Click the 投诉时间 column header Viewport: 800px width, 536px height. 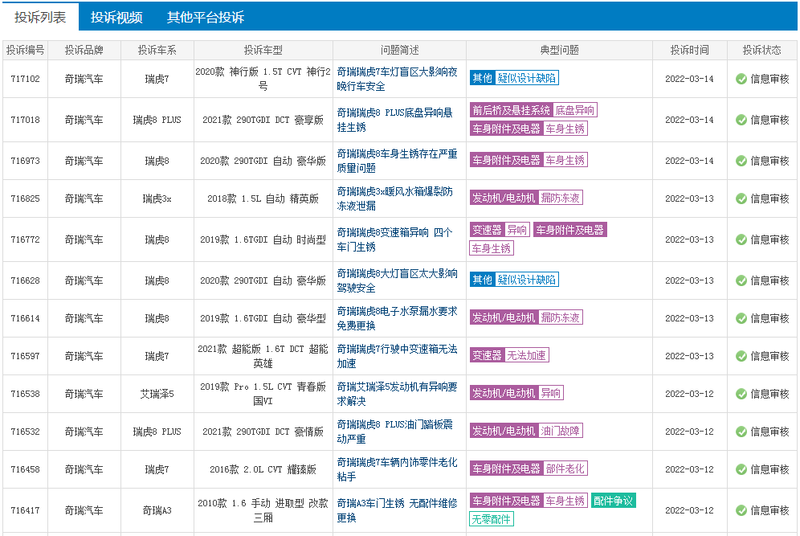689,50
